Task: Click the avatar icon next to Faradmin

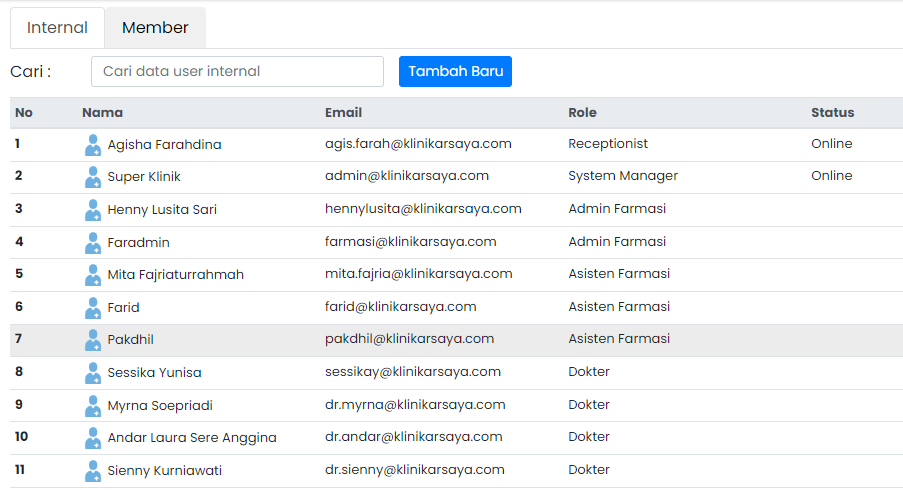Action: coord(93,242)
